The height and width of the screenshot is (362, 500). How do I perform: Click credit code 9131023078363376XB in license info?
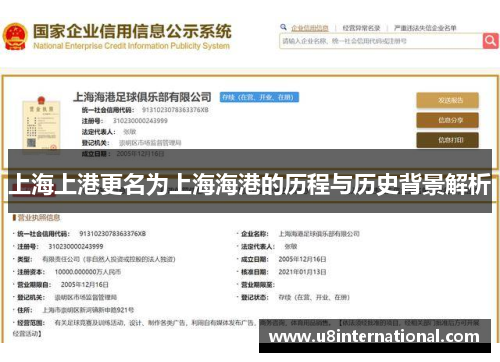(112, 234)
